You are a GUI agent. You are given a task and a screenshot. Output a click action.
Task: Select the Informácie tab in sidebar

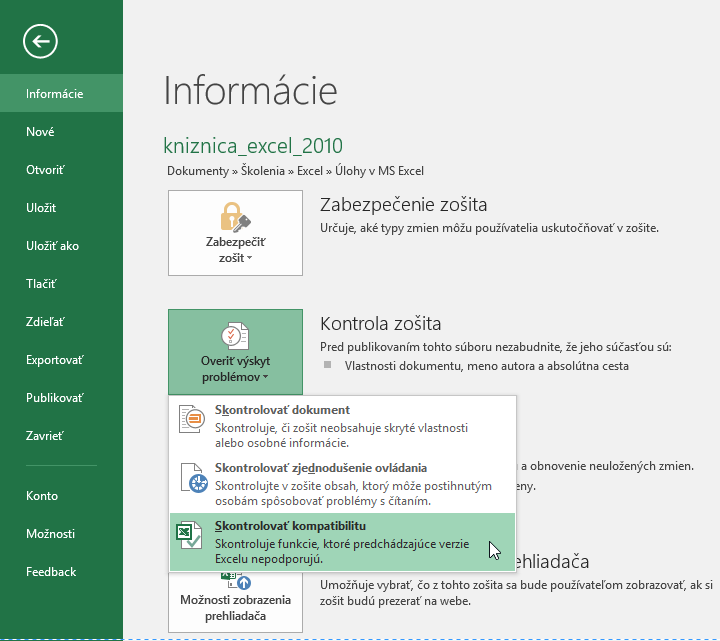point(62,93)
